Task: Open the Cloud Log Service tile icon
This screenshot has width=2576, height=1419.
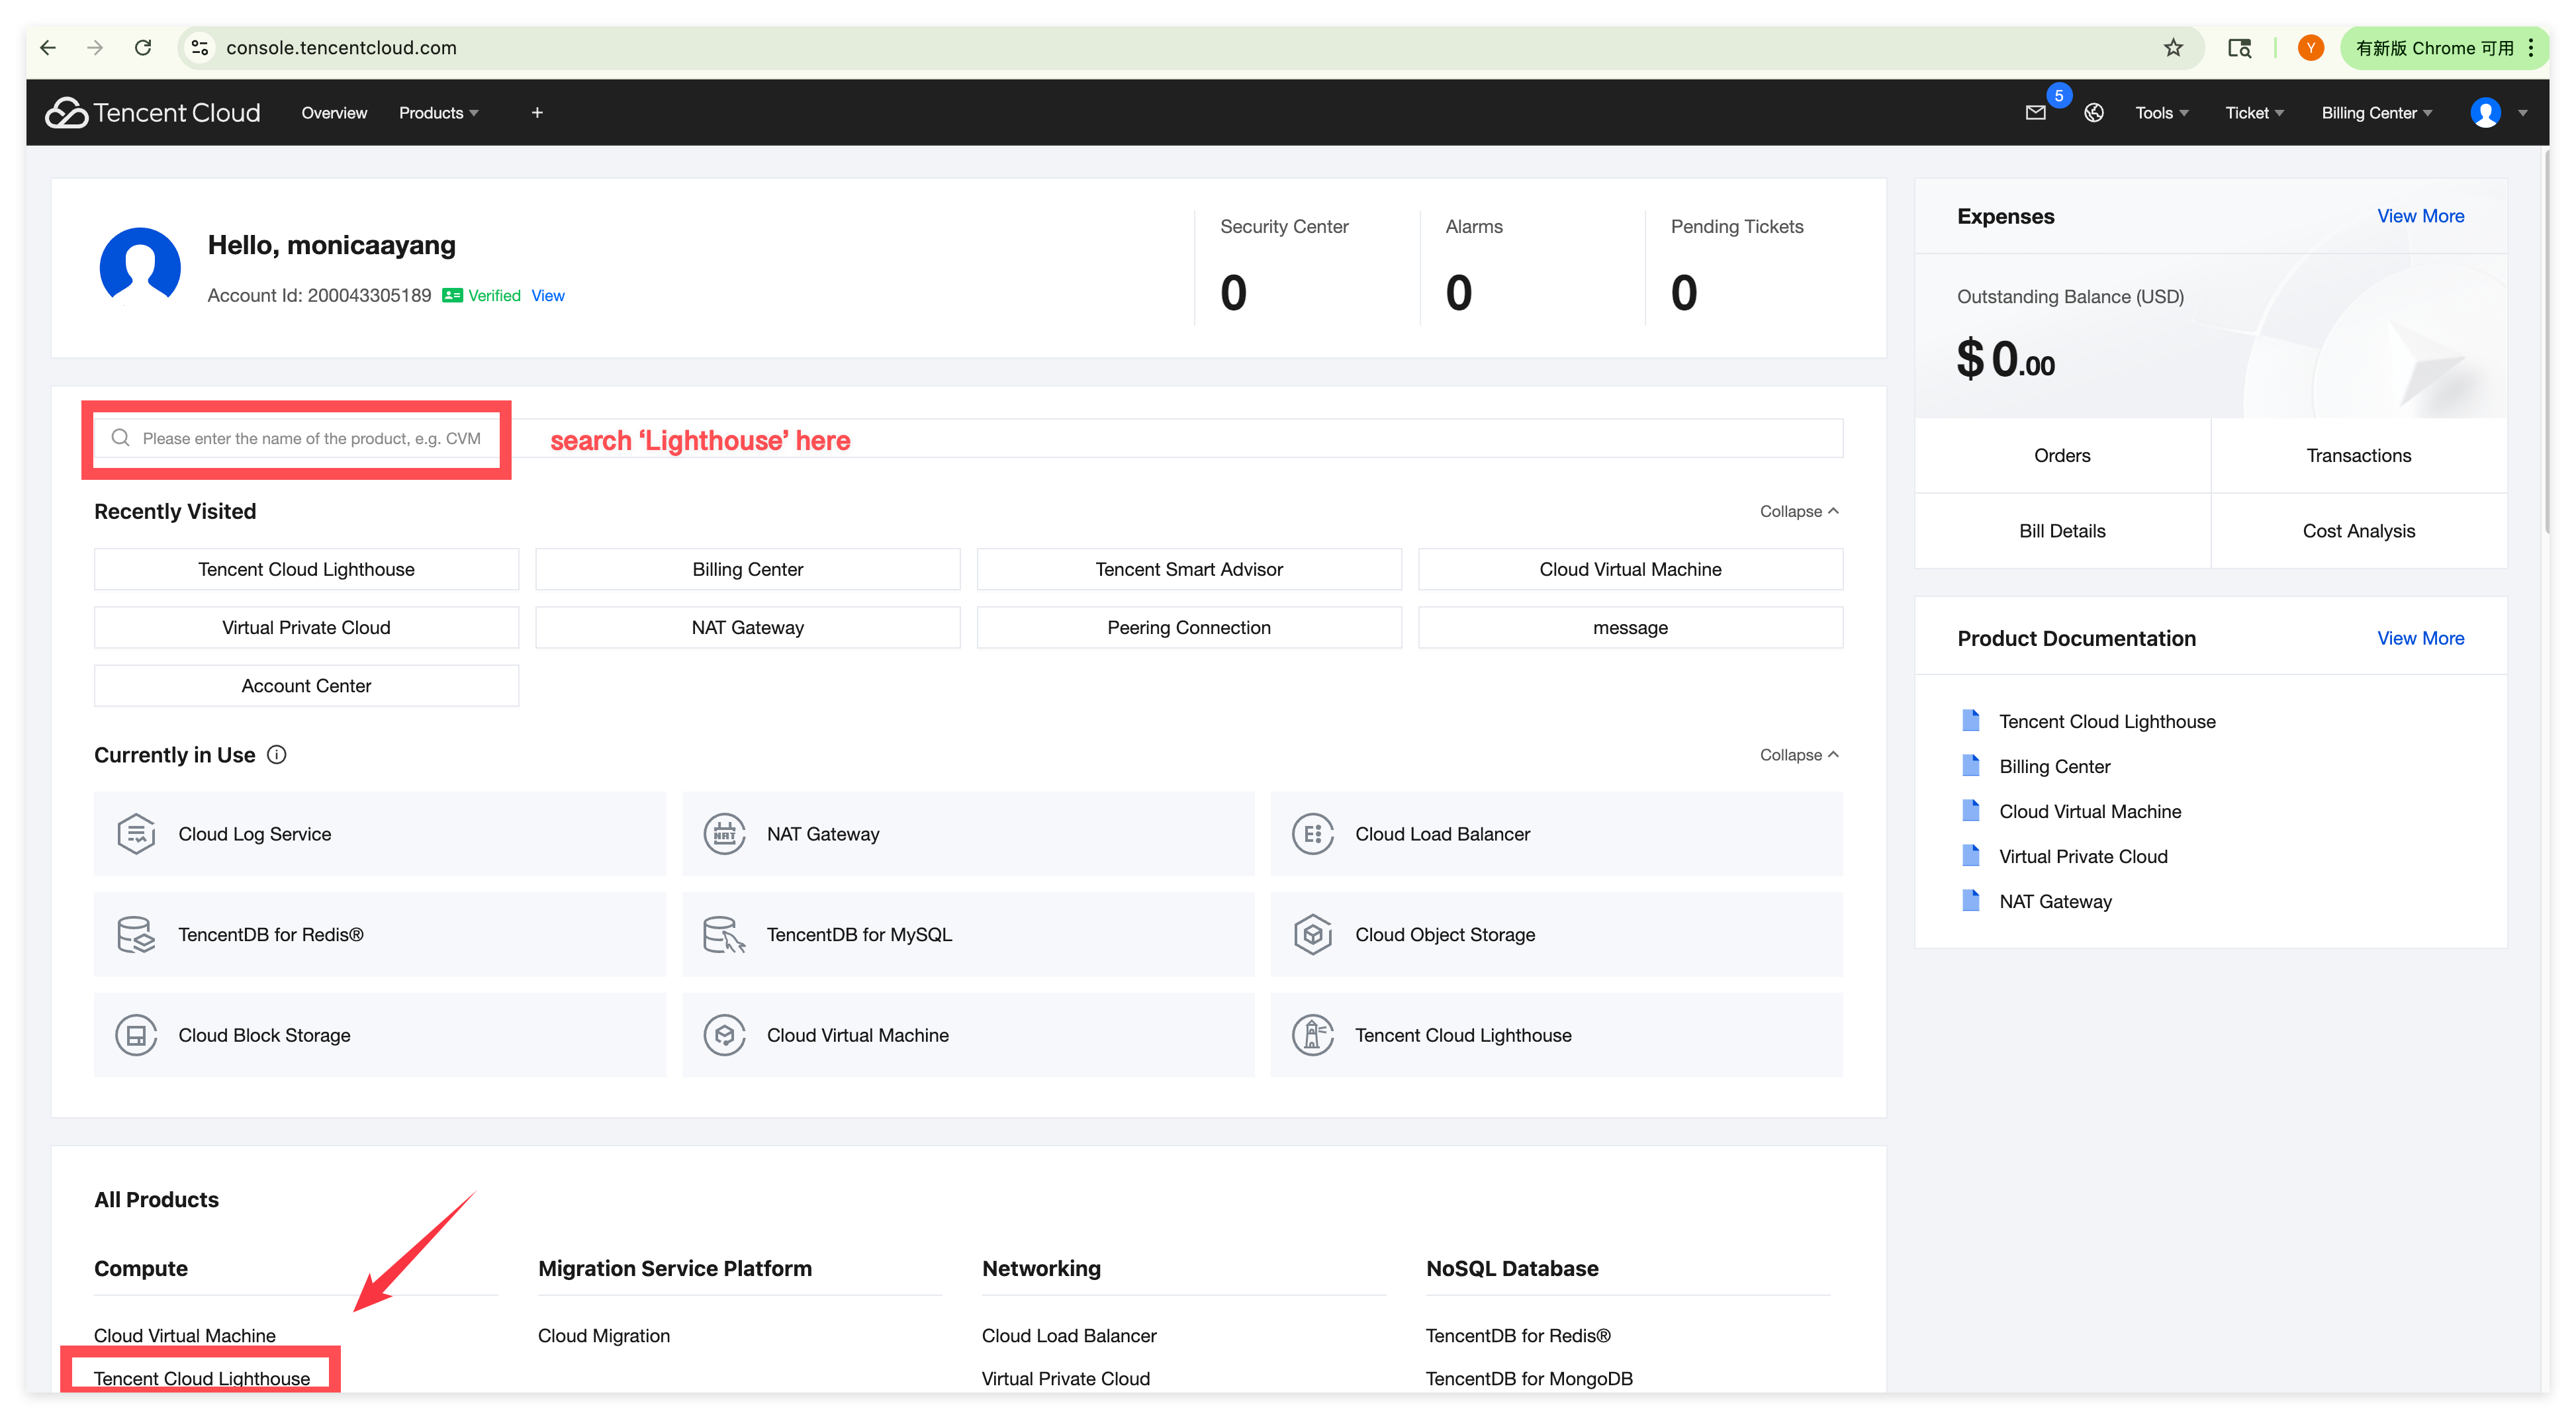Action: pos(136,834)
